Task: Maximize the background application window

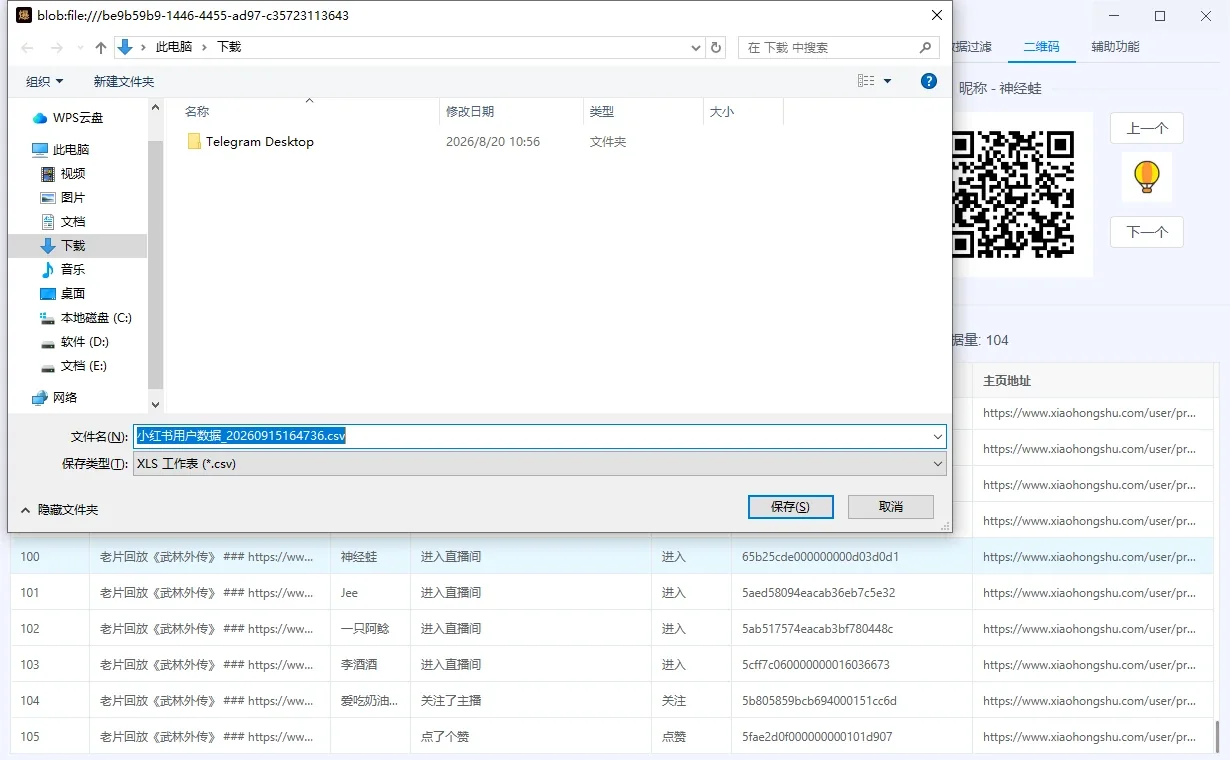Action: click(x=1160, y=16)
